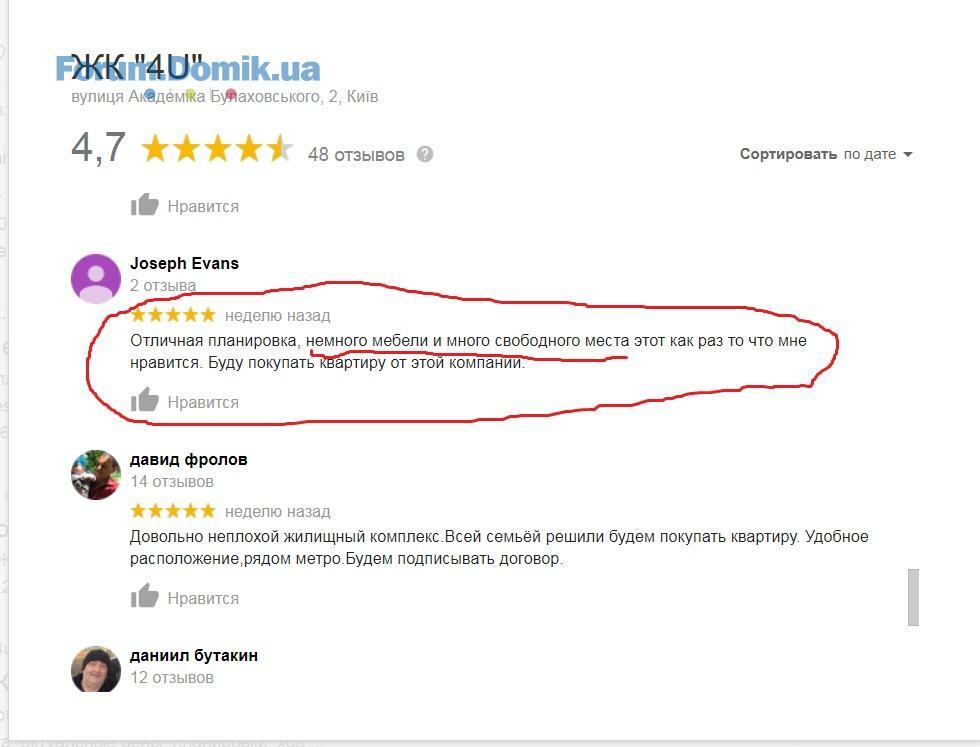Click the 48 отзывов count
980x747 pixels.
[x=356, y=154]
